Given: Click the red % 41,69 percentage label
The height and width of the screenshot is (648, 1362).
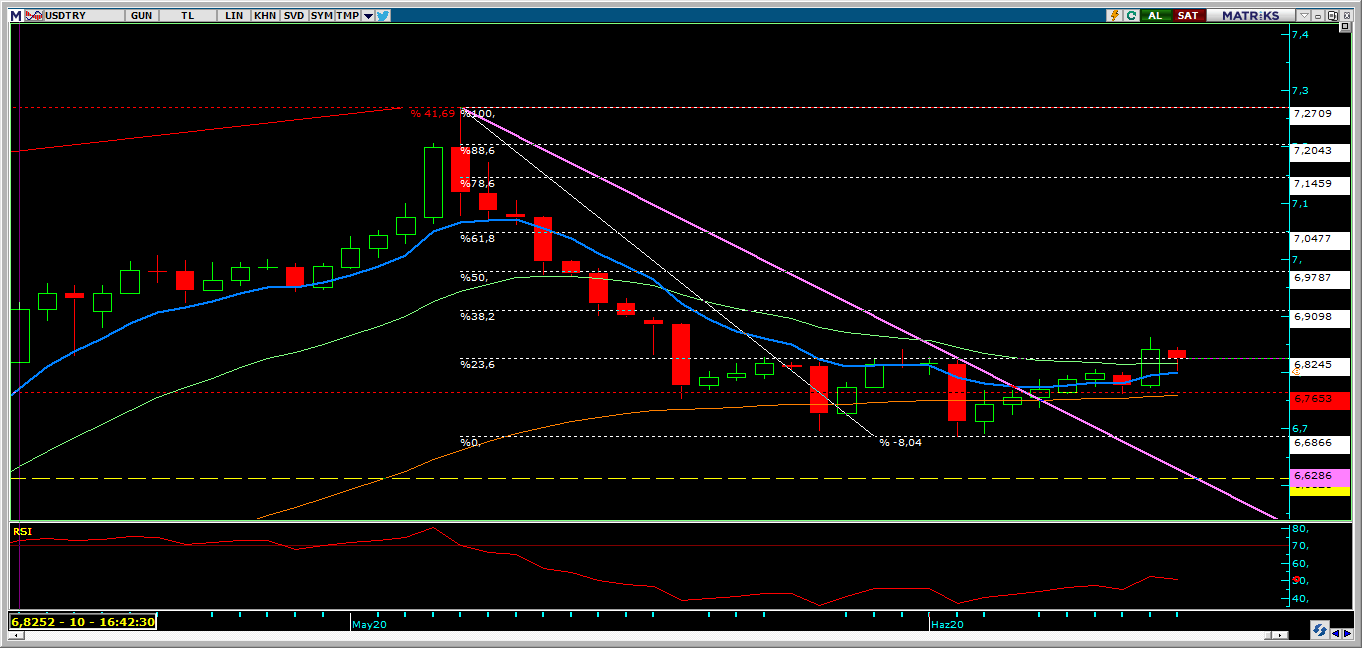Looking at the screenshot, I should point(432,114).
